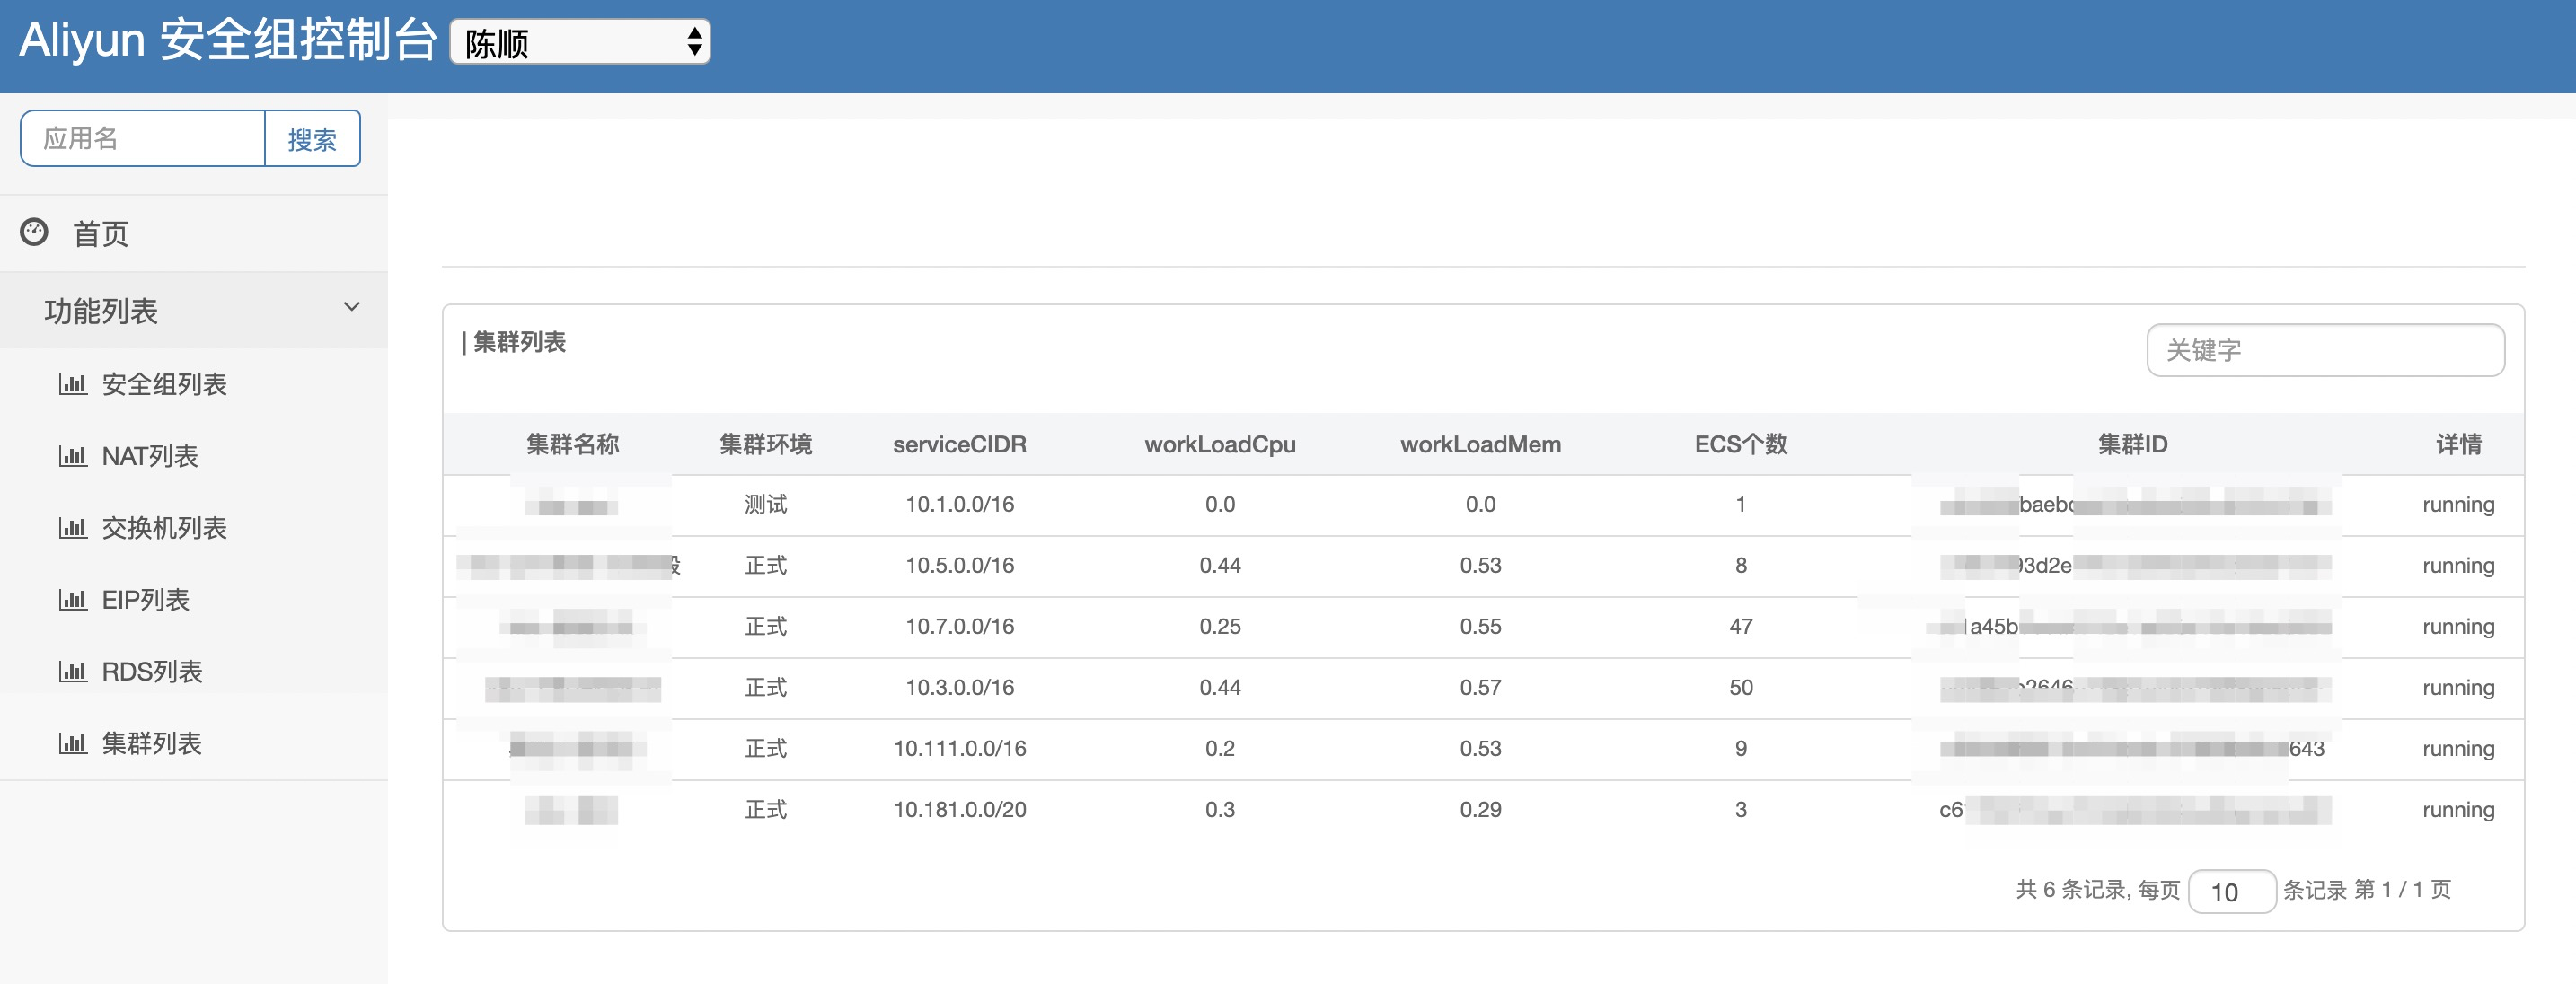The height and width of the screenshot is (984, 2576).
Task: Click the 集群ID column header
Action: pyautogui.click(x=2133, y=444)
